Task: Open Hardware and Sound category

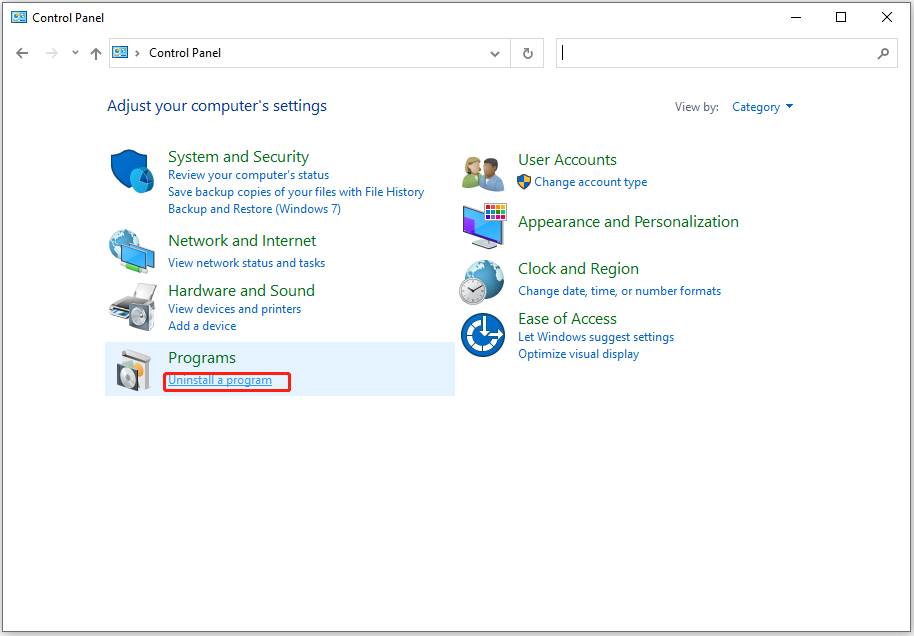Action: click(241, 290)
